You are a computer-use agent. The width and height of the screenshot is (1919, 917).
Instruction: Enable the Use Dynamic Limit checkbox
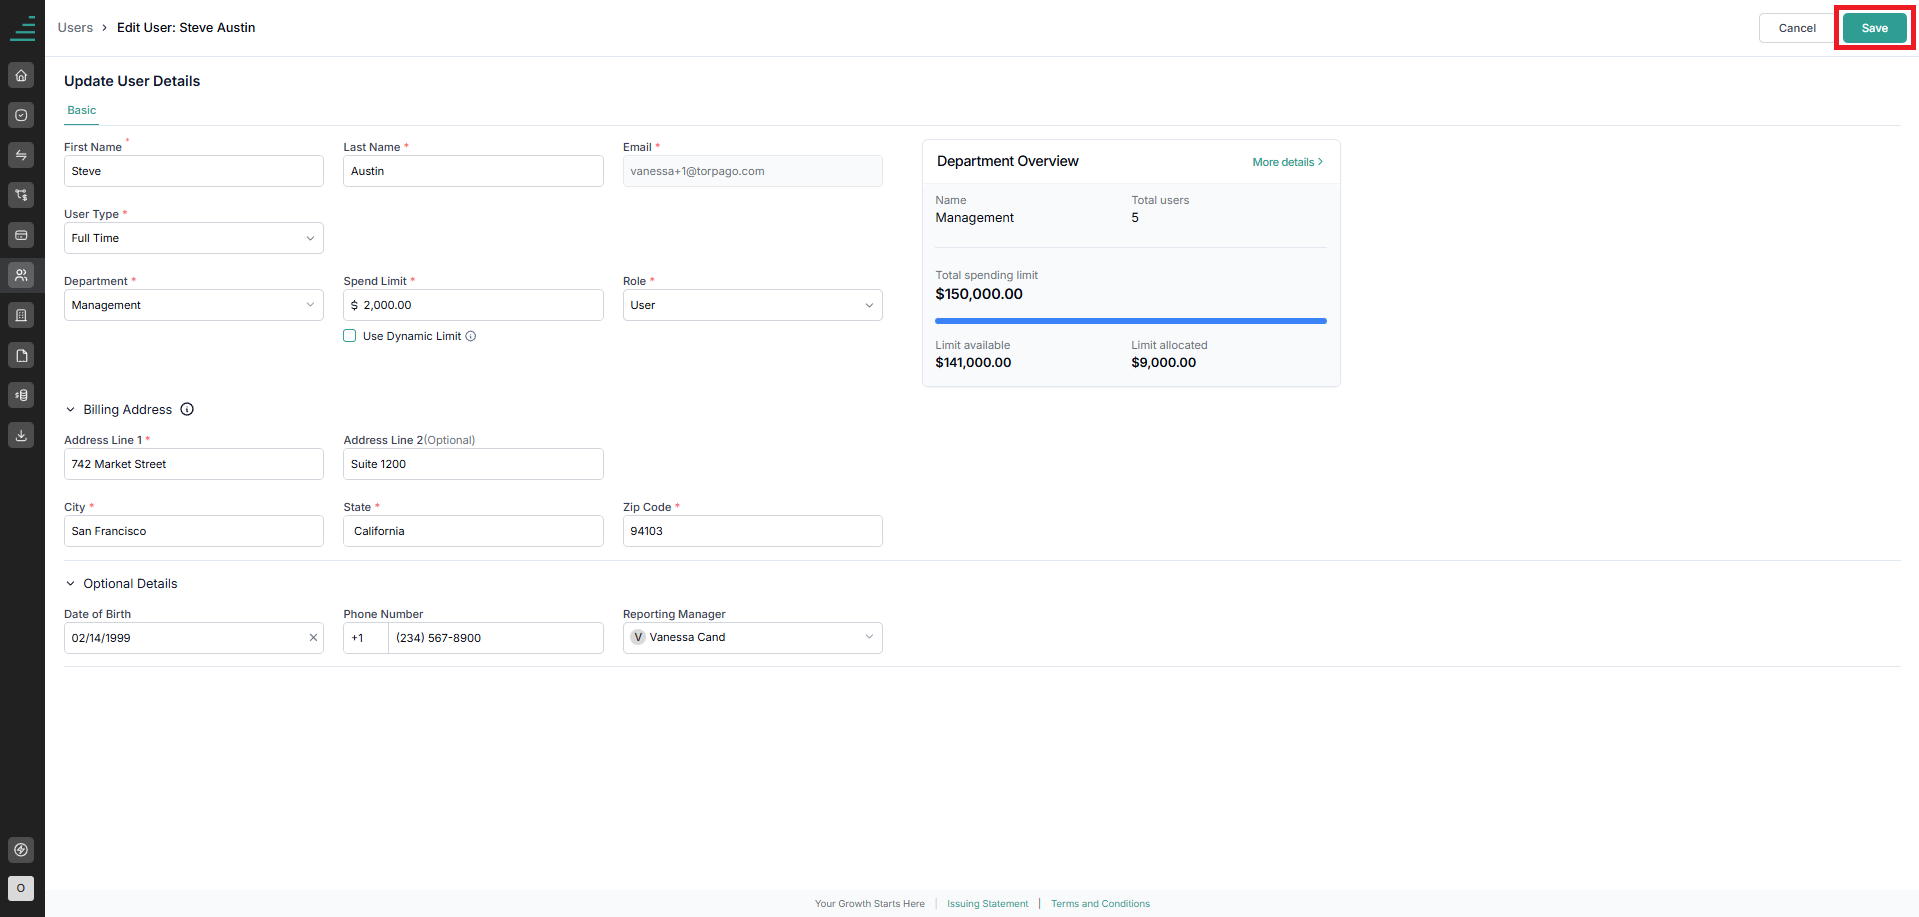350,336
